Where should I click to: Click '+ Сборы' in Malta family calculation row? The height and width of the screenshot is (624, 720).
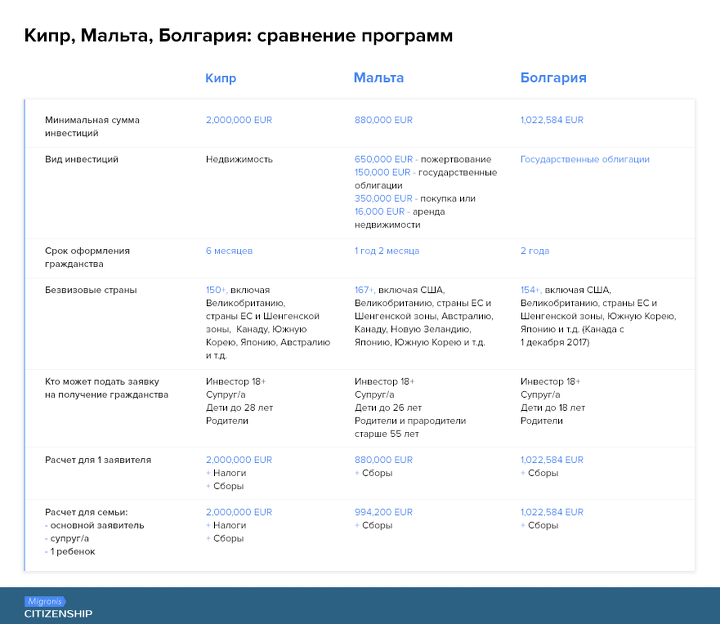coord(373,525)
